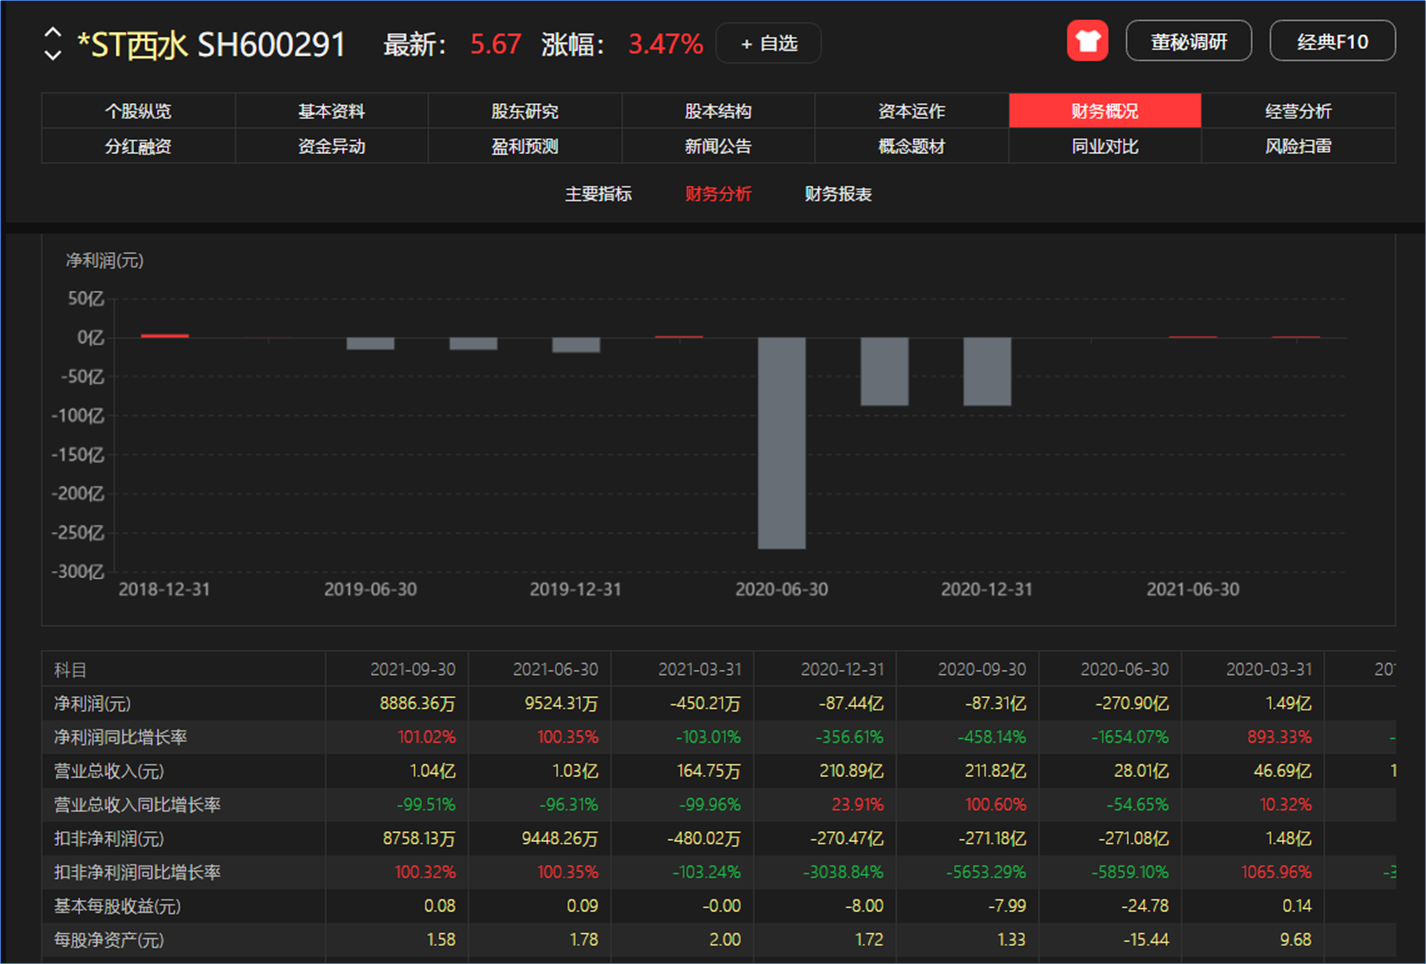Select the 净利润同比增长率 table row
This screenshot has height=964, width=1426.
pos(718,737)
